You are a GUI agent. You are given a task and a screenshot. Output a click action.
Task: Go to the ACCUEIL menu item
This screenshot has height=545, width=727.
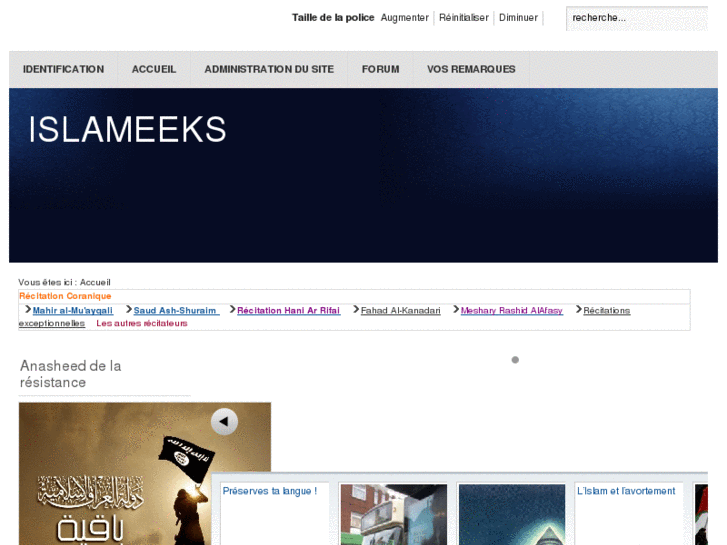coord(154,69)
